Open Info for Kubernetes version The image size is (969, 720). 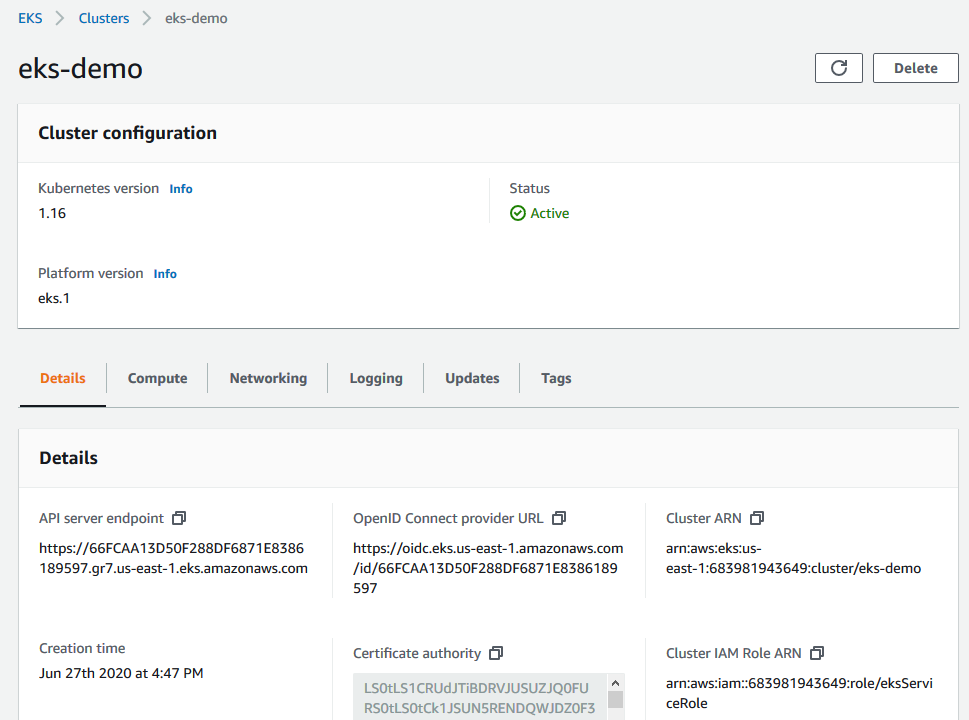click(x=181, y=189)
